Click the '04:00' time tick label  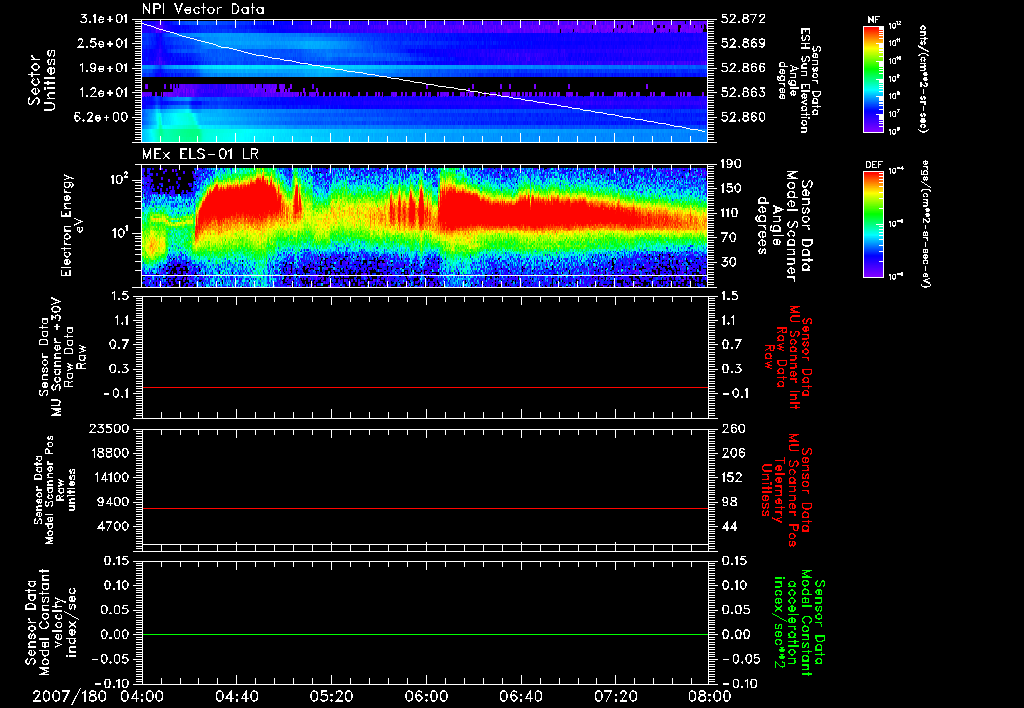point(142,696)
